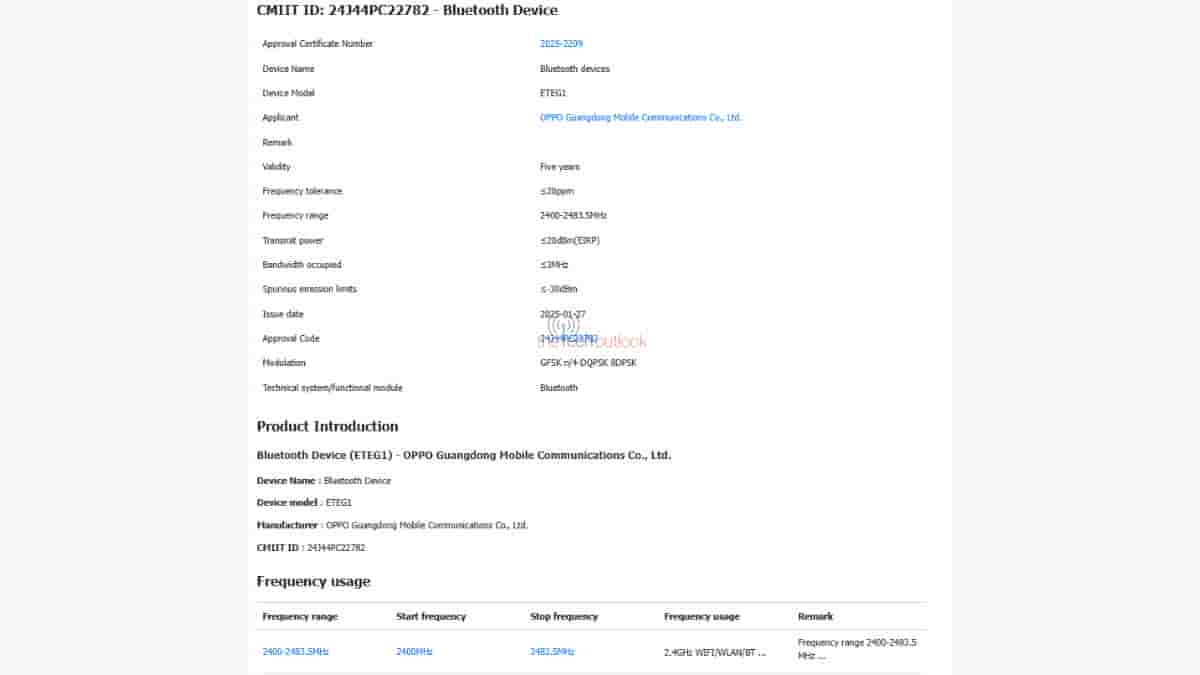Open the blue 2400-2483.5MHz frequency range link
This screenshot has width=1200, height=675.
(295, 652)
